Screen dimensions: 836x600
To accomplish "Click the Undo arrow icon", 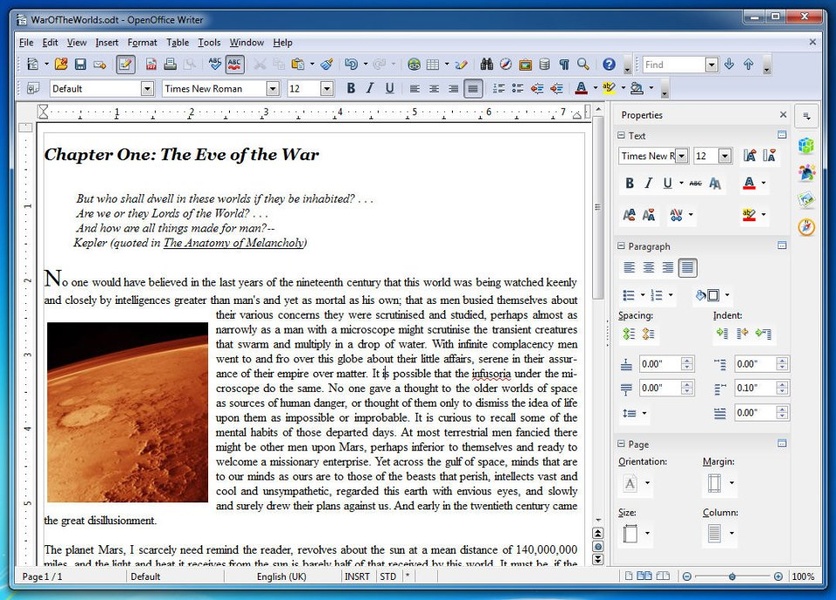I will coord(351,65).
